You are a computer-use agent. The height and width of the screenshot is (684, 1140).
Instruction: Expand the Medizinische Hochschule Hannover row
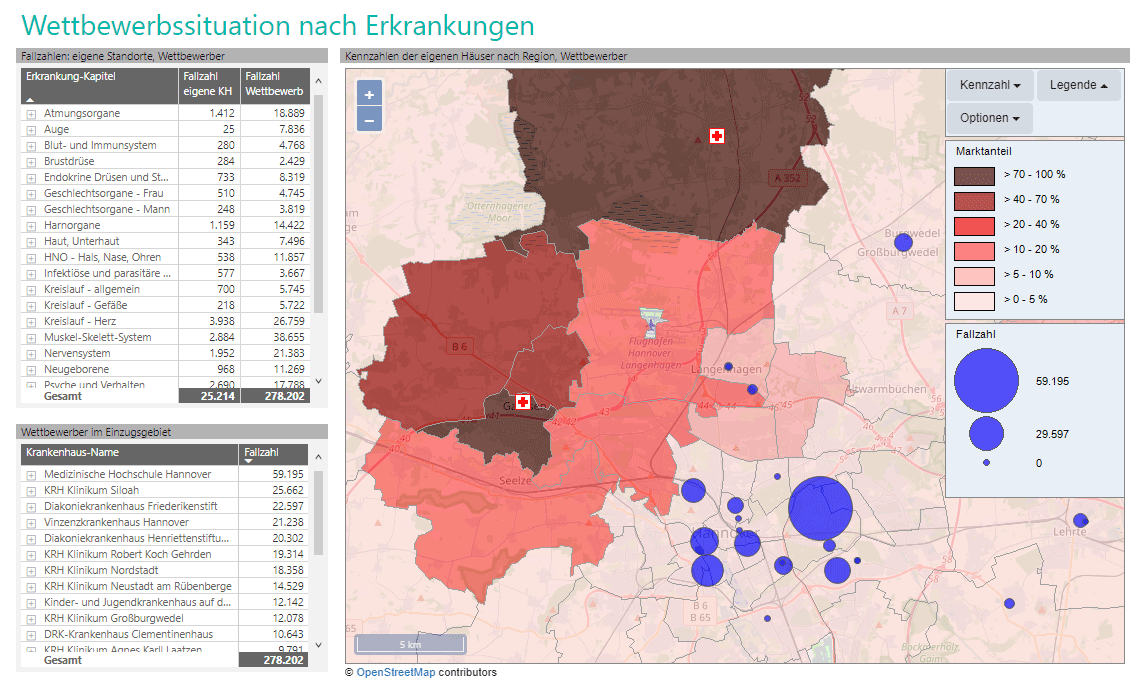click(x=31, y=474)
